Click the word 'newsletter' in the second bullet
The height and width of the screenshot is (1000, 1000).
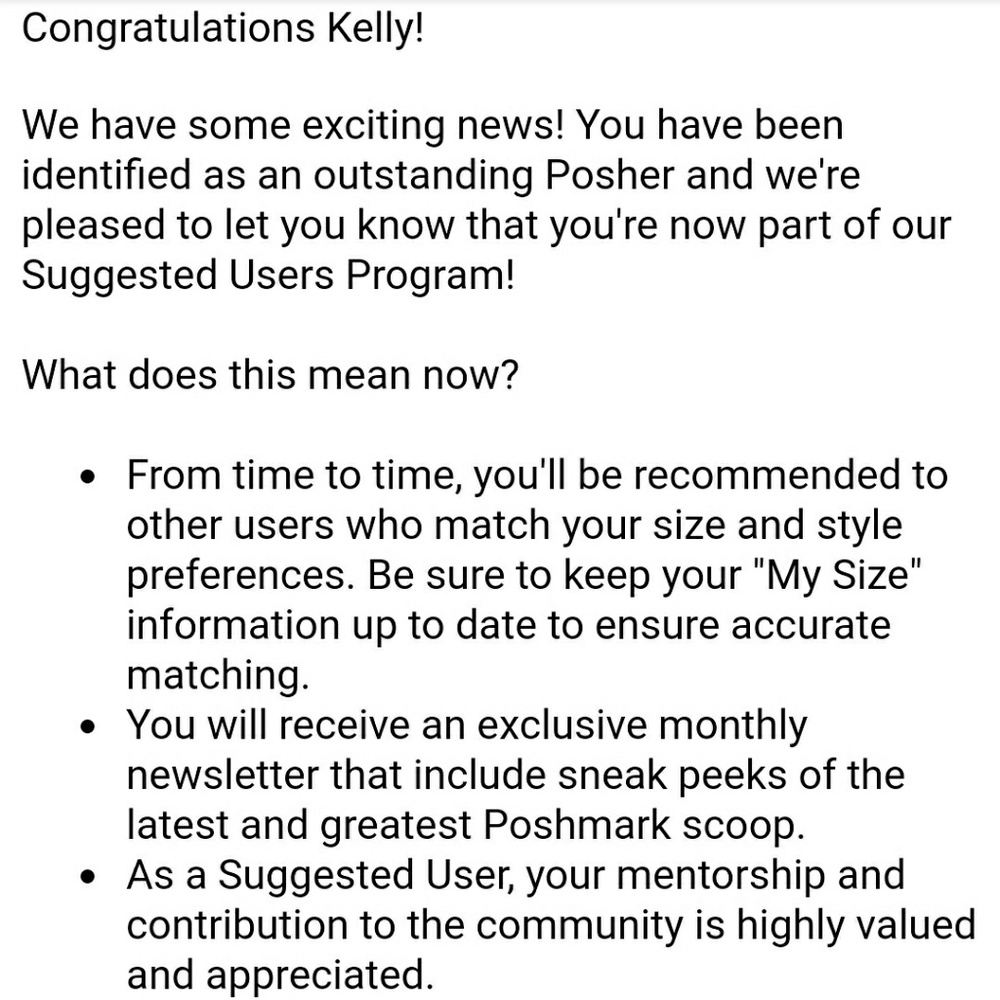(223, 775)
